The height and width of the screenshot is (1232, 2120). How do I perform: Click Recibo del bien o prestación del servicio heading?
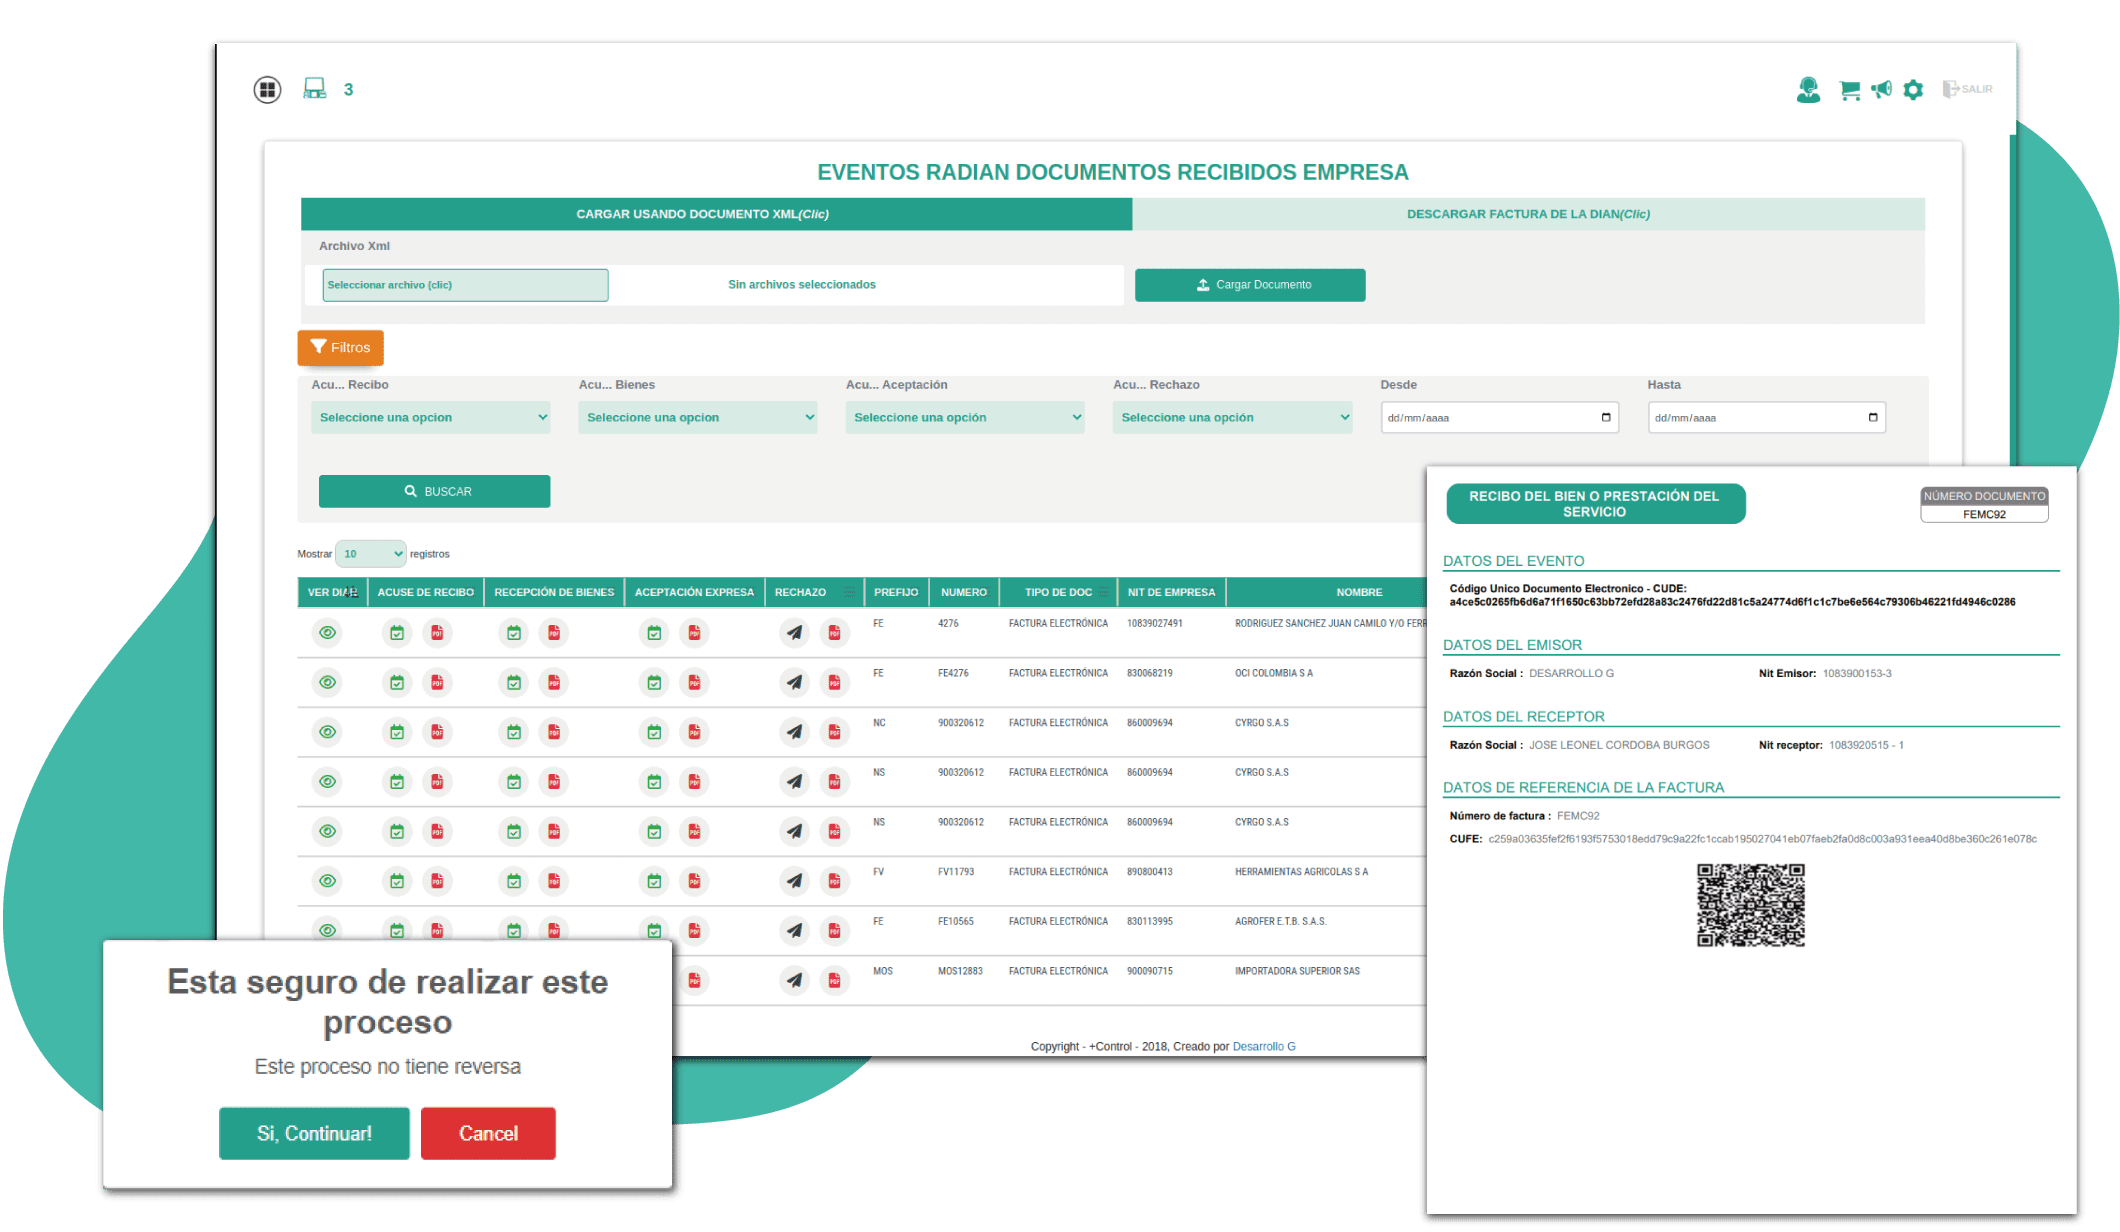1595,504
